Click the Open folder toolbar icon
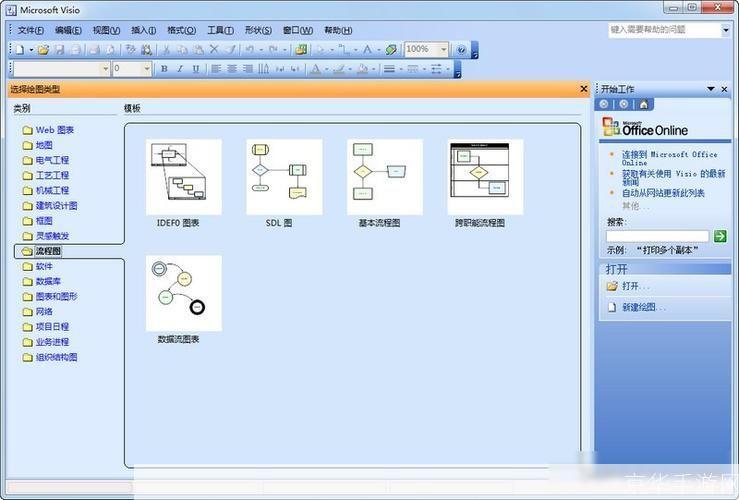Screen dimensions: 739x500 (x=43, y=49)
